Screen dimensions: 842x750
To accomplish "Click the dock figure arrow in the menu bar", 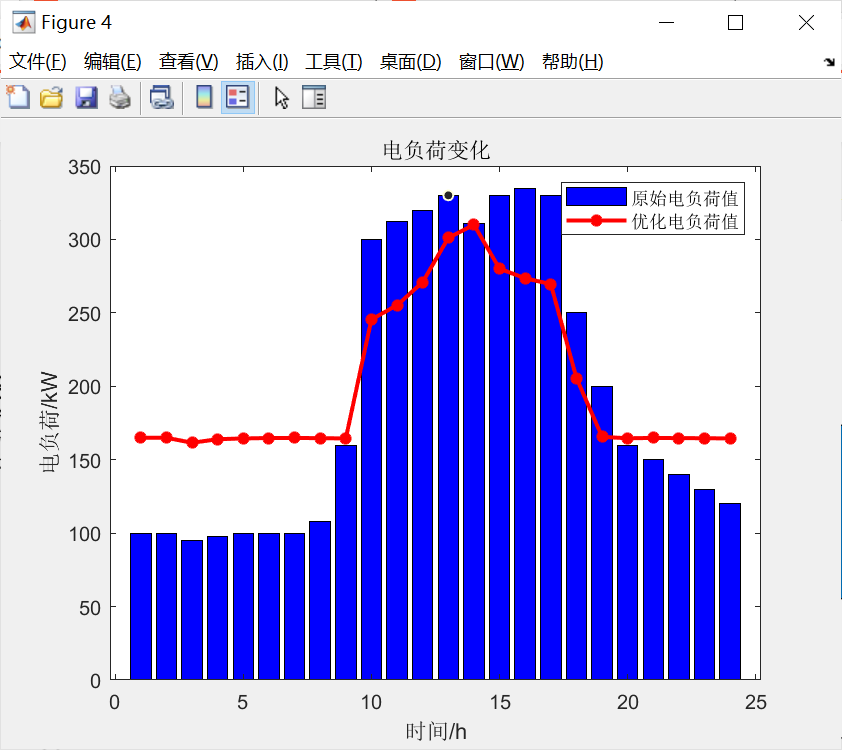I will coord(830,62).
